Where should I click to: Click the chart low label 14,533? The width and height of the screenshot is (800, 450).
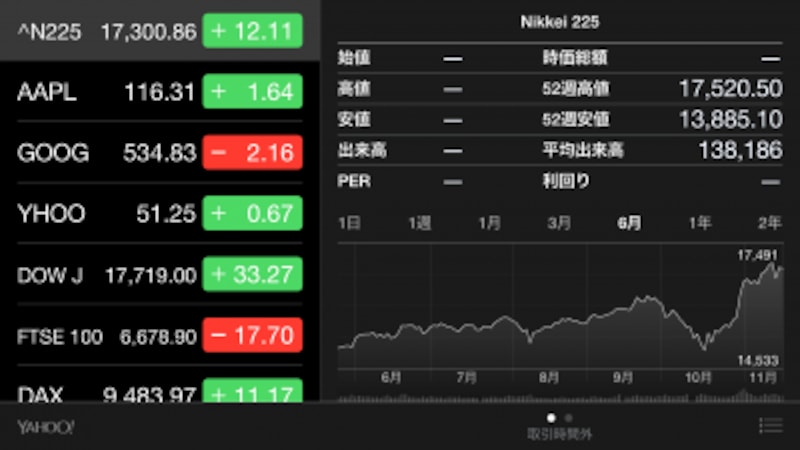click(758, 361)
